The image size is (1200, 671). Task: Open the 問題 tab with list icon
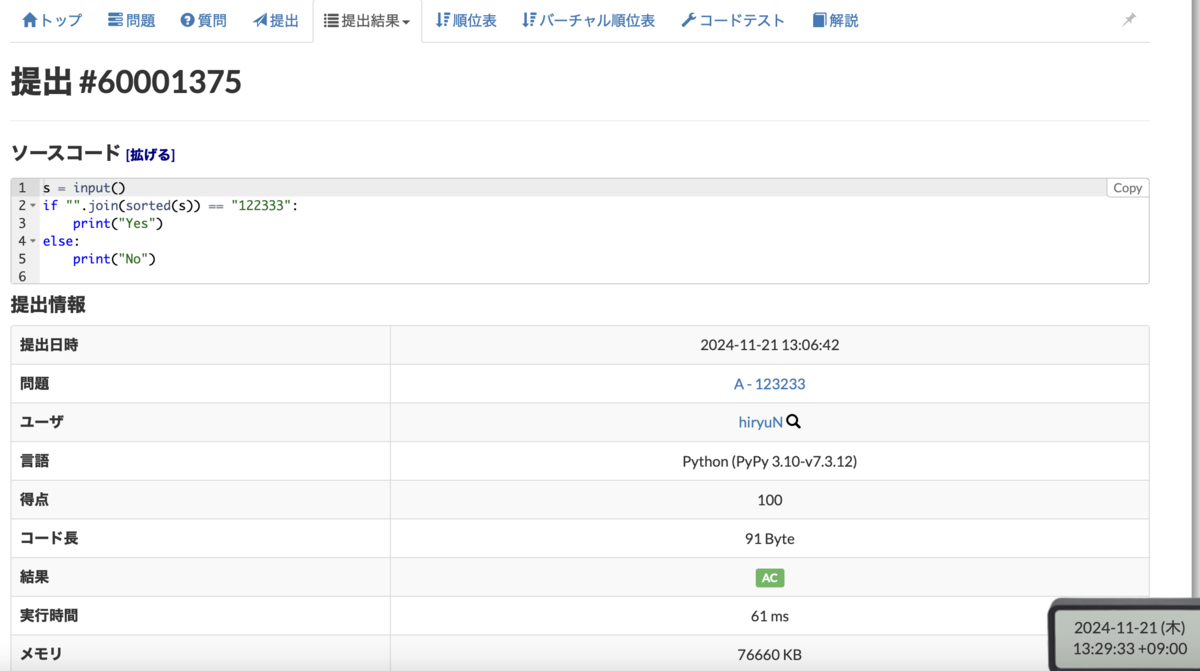131,20
